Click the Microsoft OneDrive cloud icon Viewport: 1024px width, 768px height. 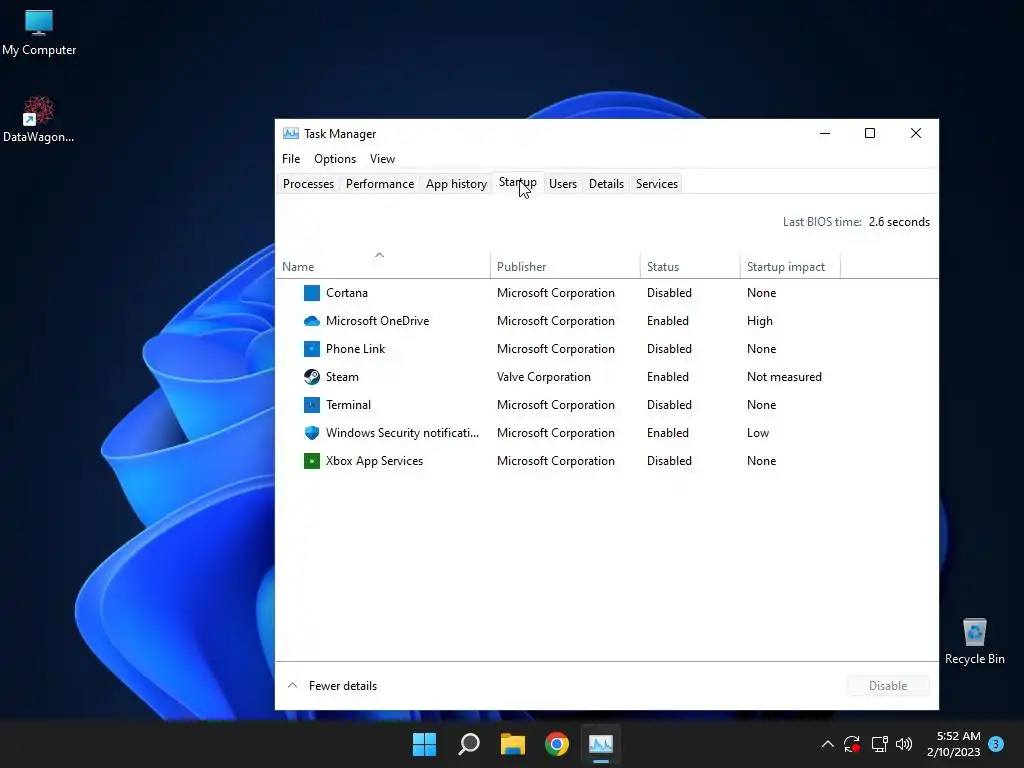(312, 321)
